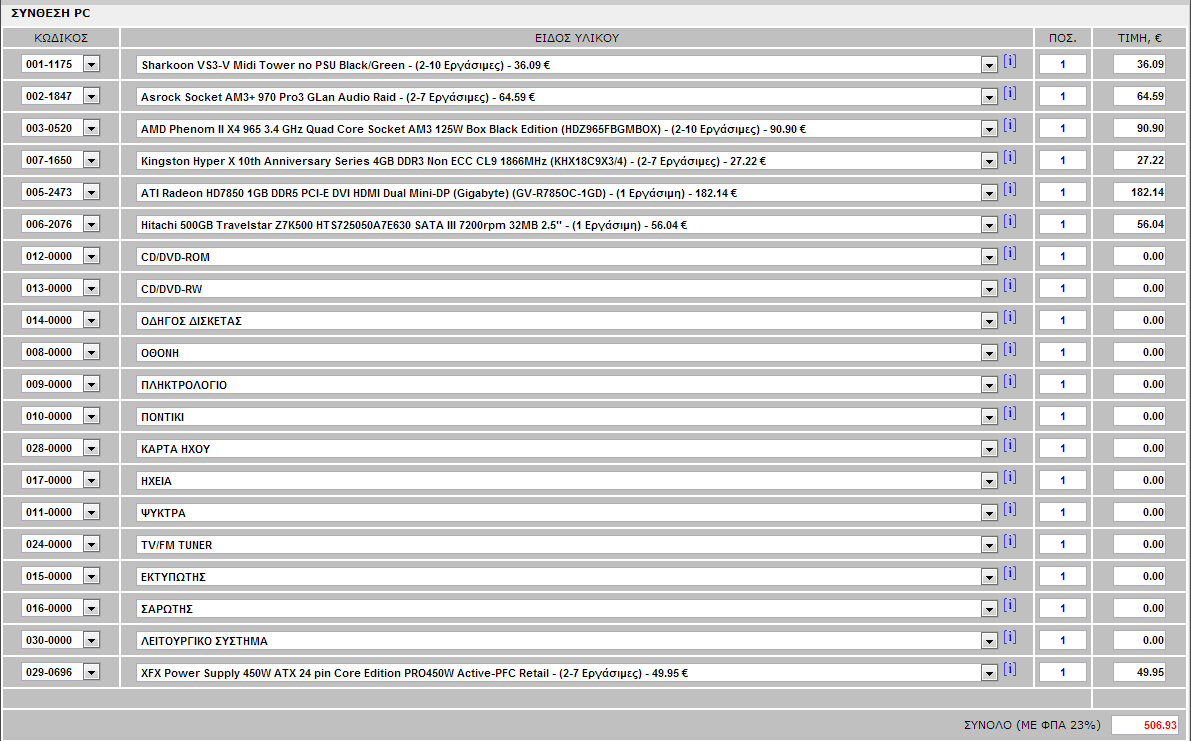
Task: Open info link for AMD Phenom II row
Action: [x=1009, y=125]
